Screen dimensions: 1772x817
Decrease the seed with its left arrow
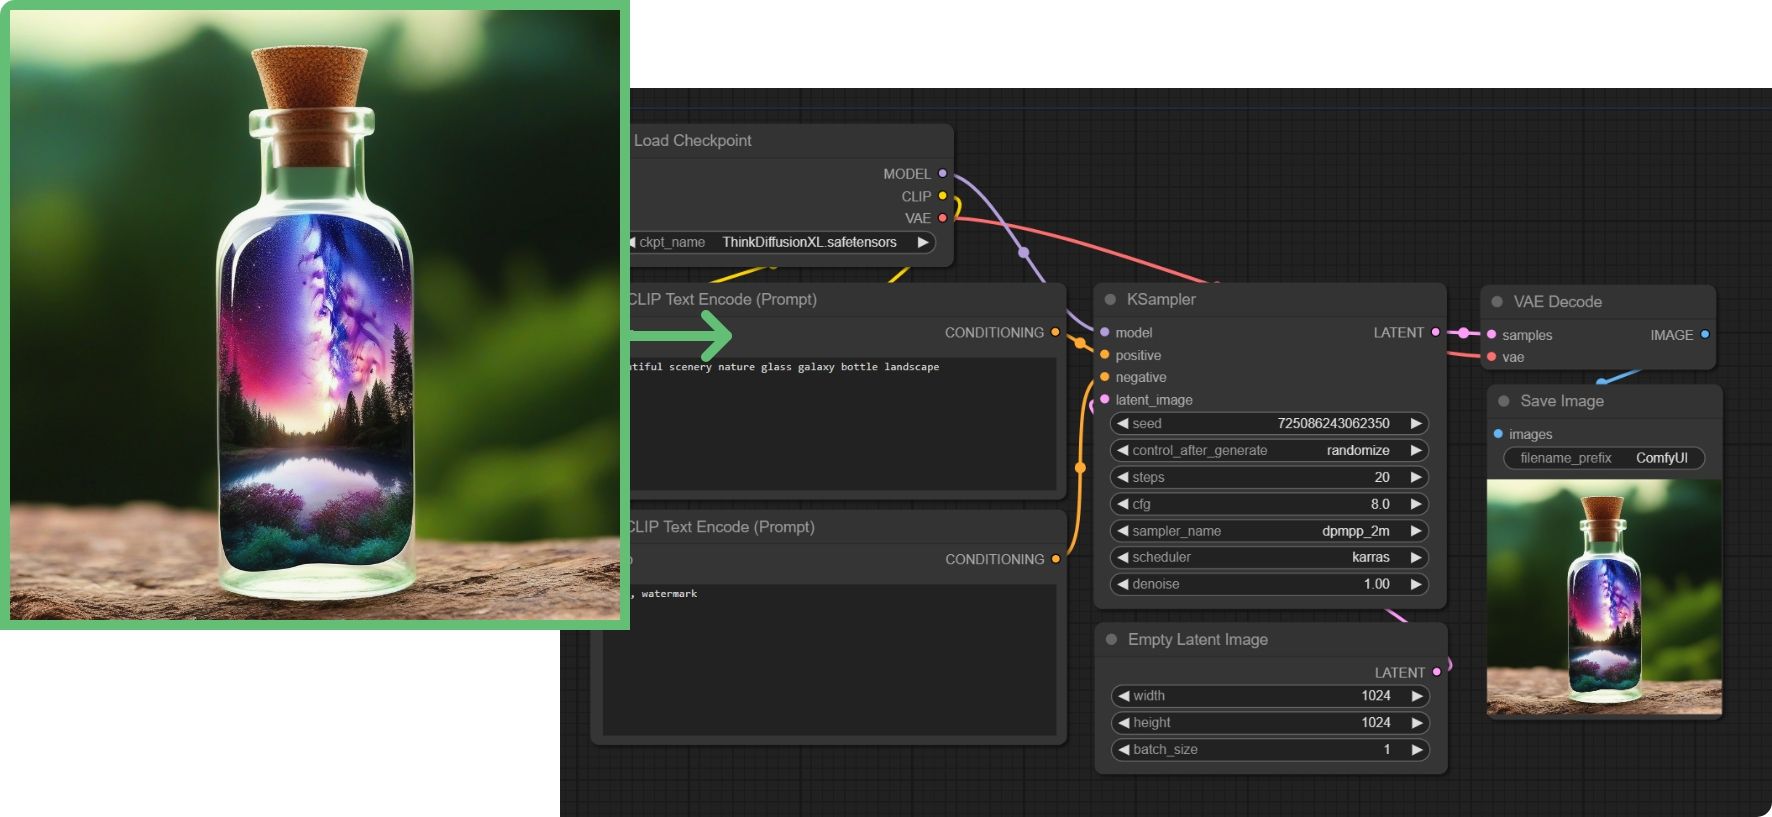[x=1123, y=424]
